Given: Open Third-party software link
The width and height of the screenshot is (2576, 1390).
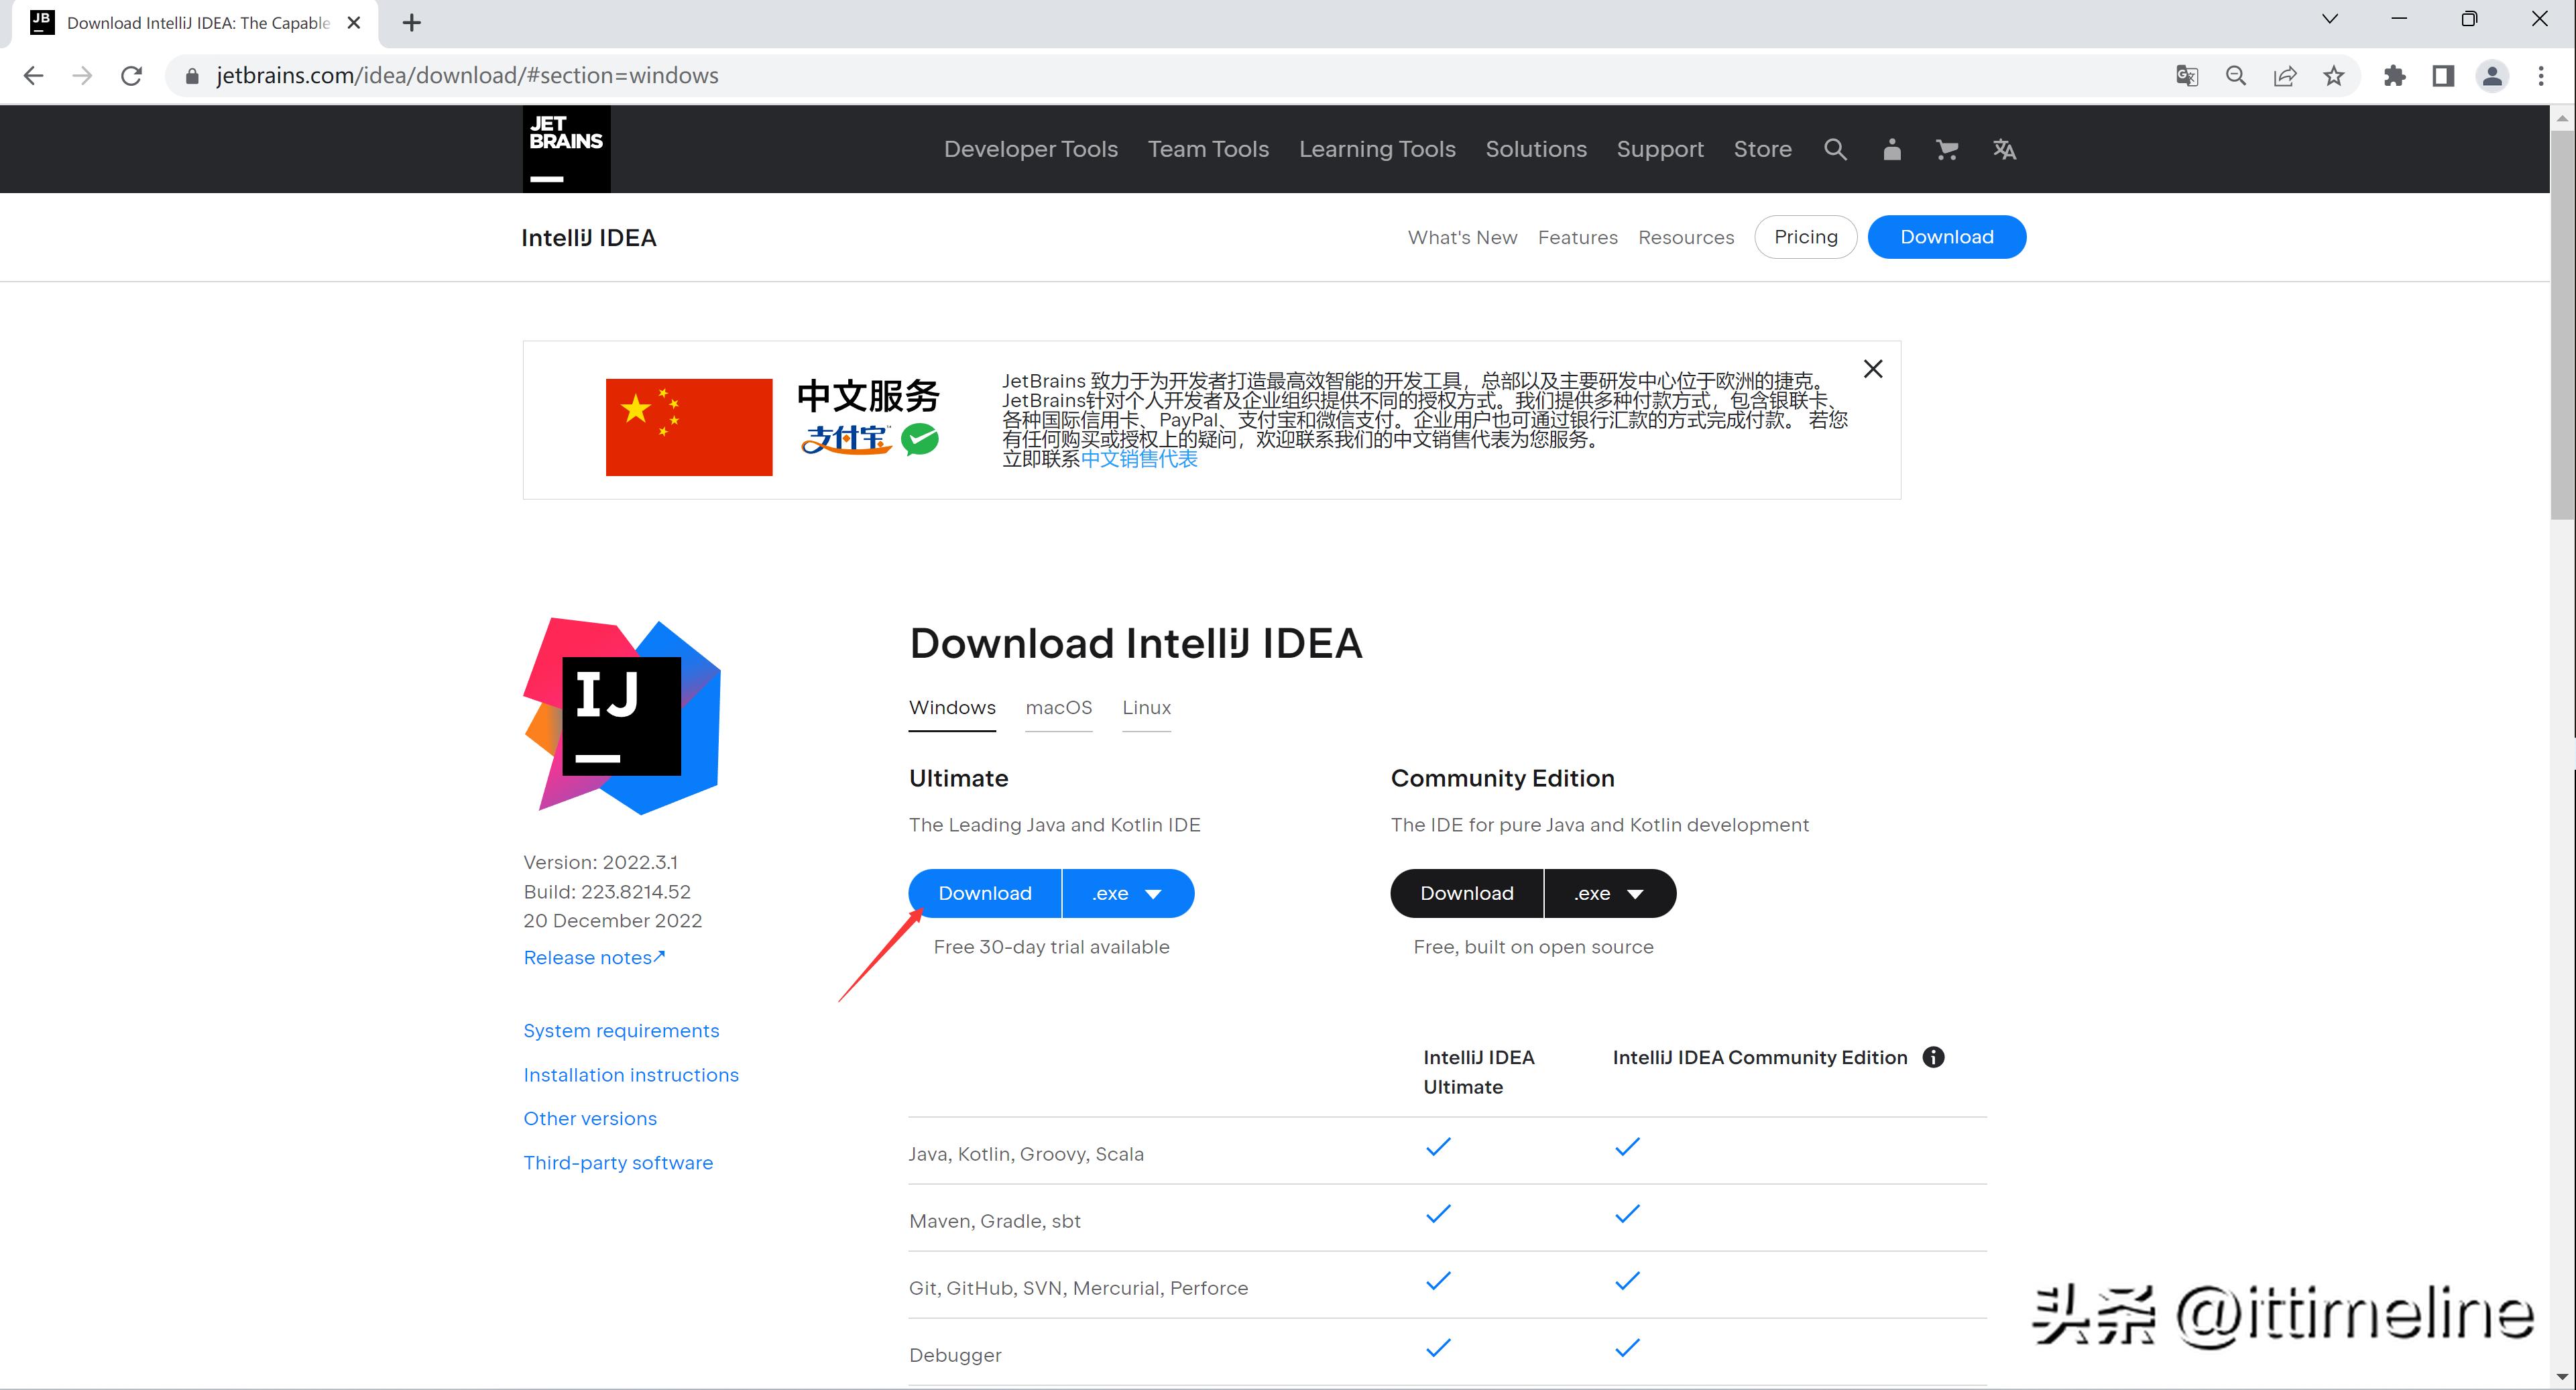Looking at the screenshot, I should [618, 1163].
